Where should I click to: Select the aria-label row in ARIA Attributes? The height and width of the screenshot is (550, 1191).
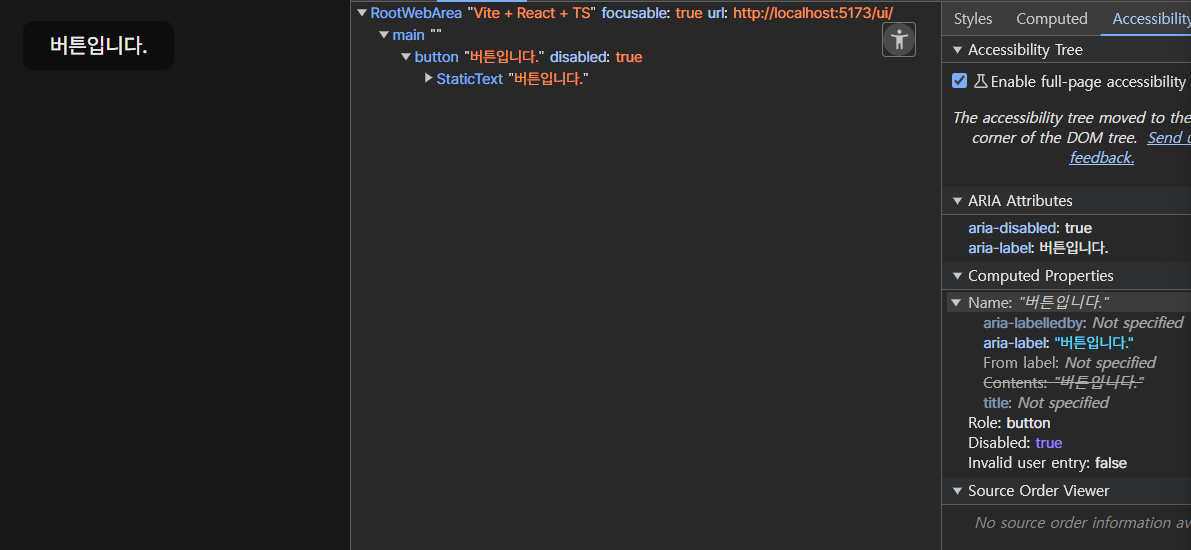coord(1038,248)
